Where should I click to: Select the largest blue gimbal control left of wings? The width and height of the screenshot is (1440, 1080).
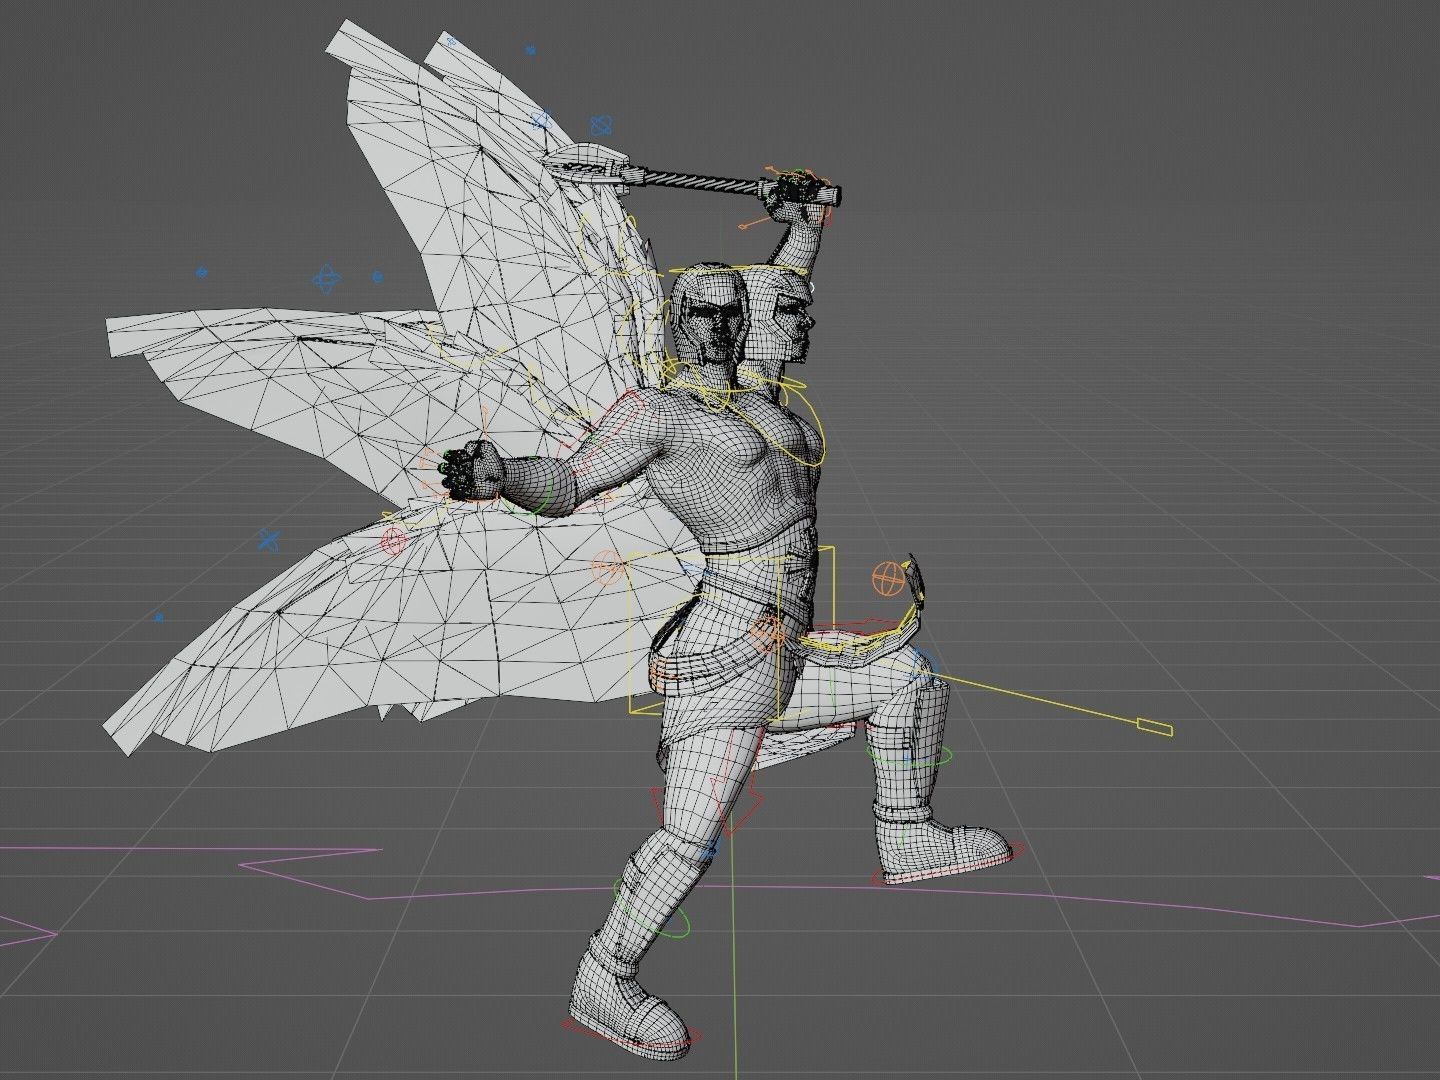(x=326, y=279)
